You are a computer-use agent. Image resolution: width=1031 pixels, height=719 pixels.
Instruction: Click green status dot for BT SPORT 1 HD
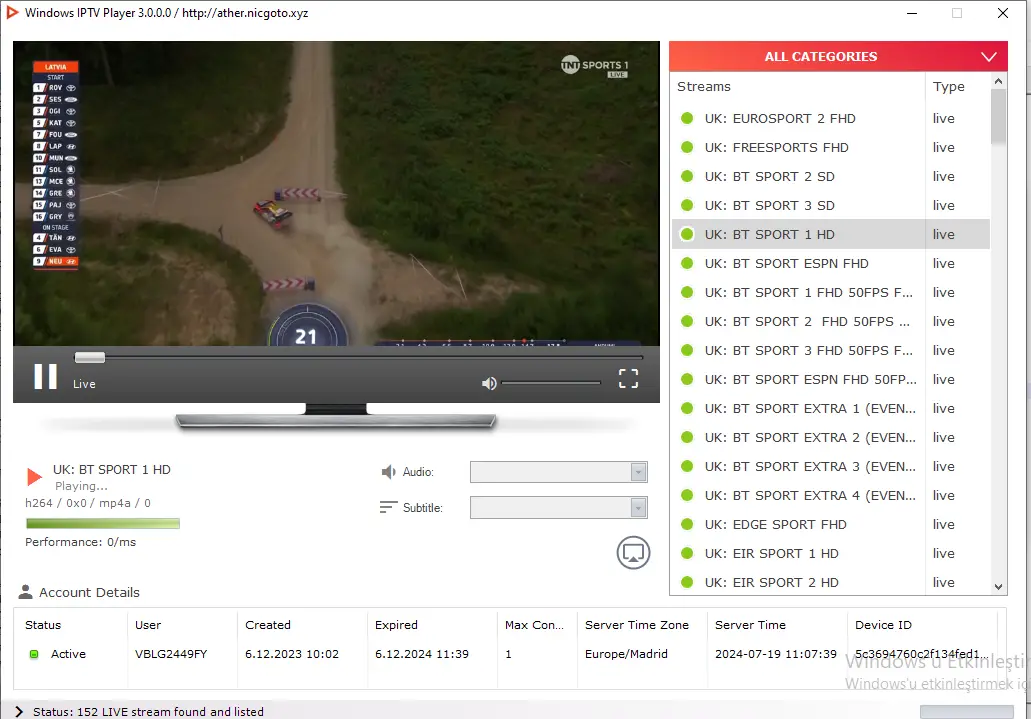tap(687, 234)
